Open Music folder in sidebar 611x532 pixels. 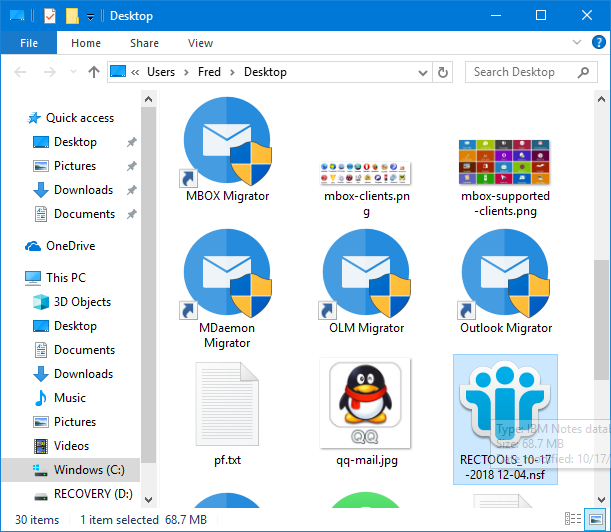pos(70,398)
